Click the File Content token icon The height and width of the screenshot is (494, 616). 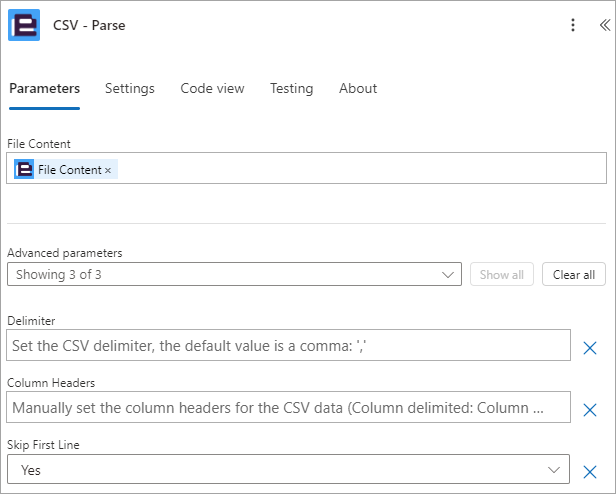click(x=24, y=169)
